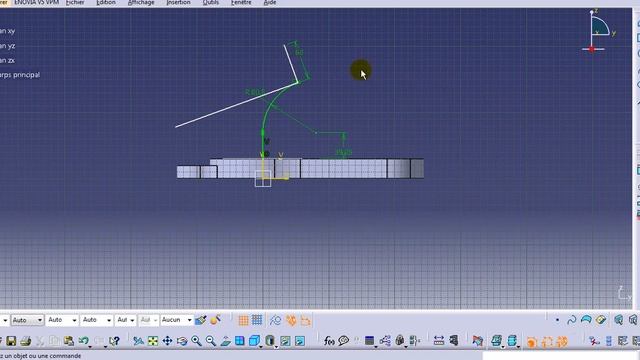Open the Fichier menu

coord(75,2)
